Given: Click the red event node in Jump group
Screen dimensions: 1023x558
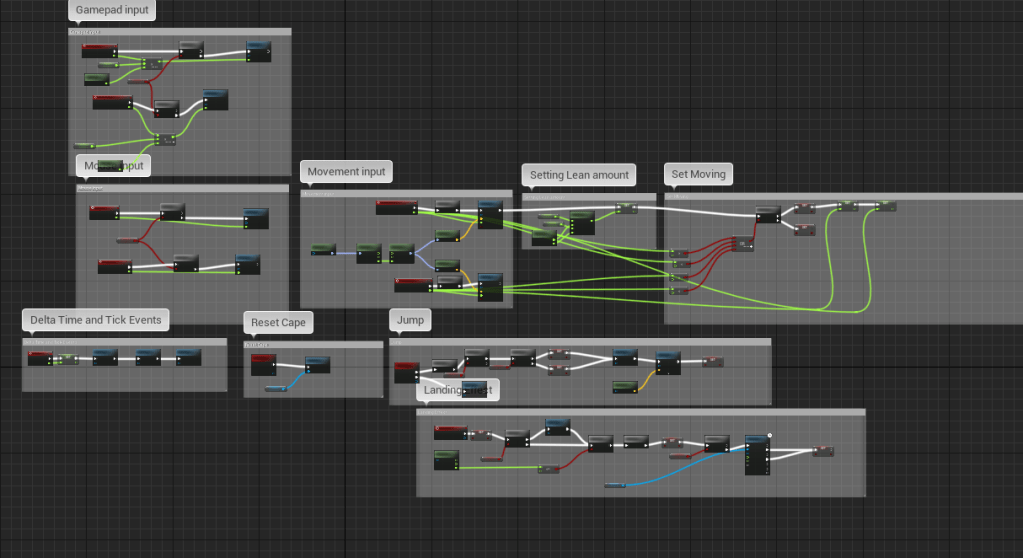Looking at the screenshot, I should 407,371.
